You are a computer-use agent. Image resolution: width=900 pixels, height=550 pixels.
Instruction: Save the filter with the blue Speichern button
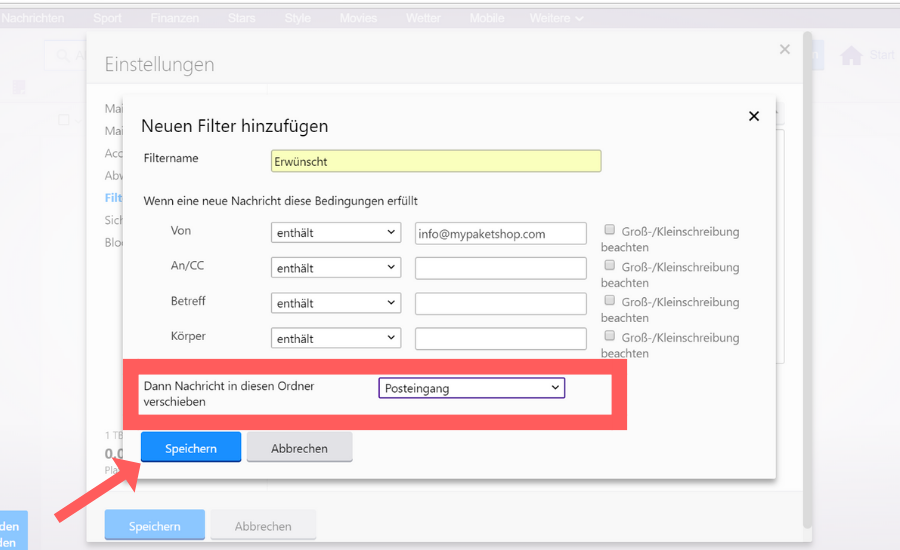click(191, 448)
